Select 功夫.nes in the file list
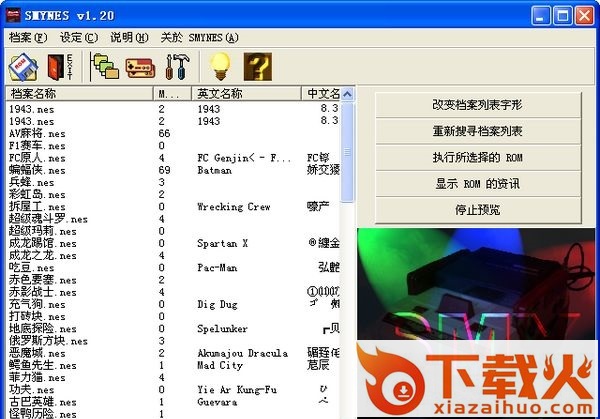 coord(31,390)
